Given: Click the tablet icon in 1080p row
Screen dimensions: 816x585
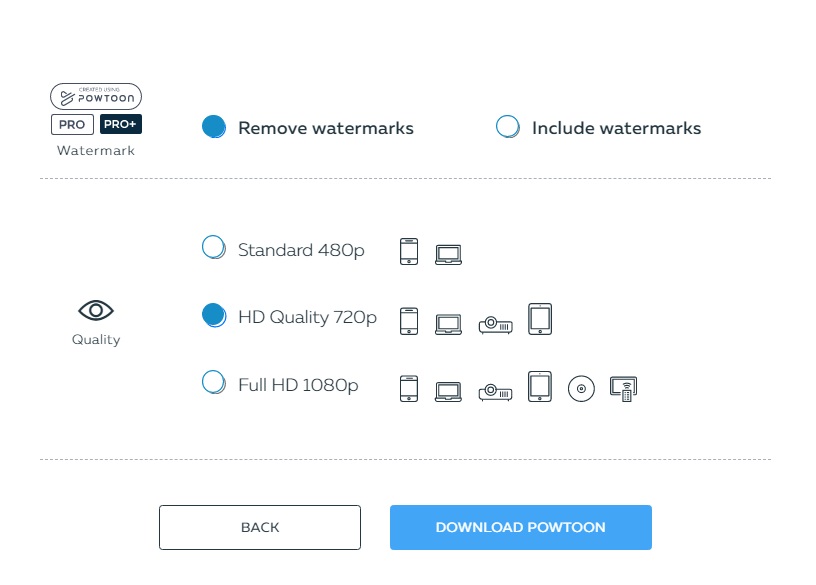Looking at the screenshot, I should 540,387.
